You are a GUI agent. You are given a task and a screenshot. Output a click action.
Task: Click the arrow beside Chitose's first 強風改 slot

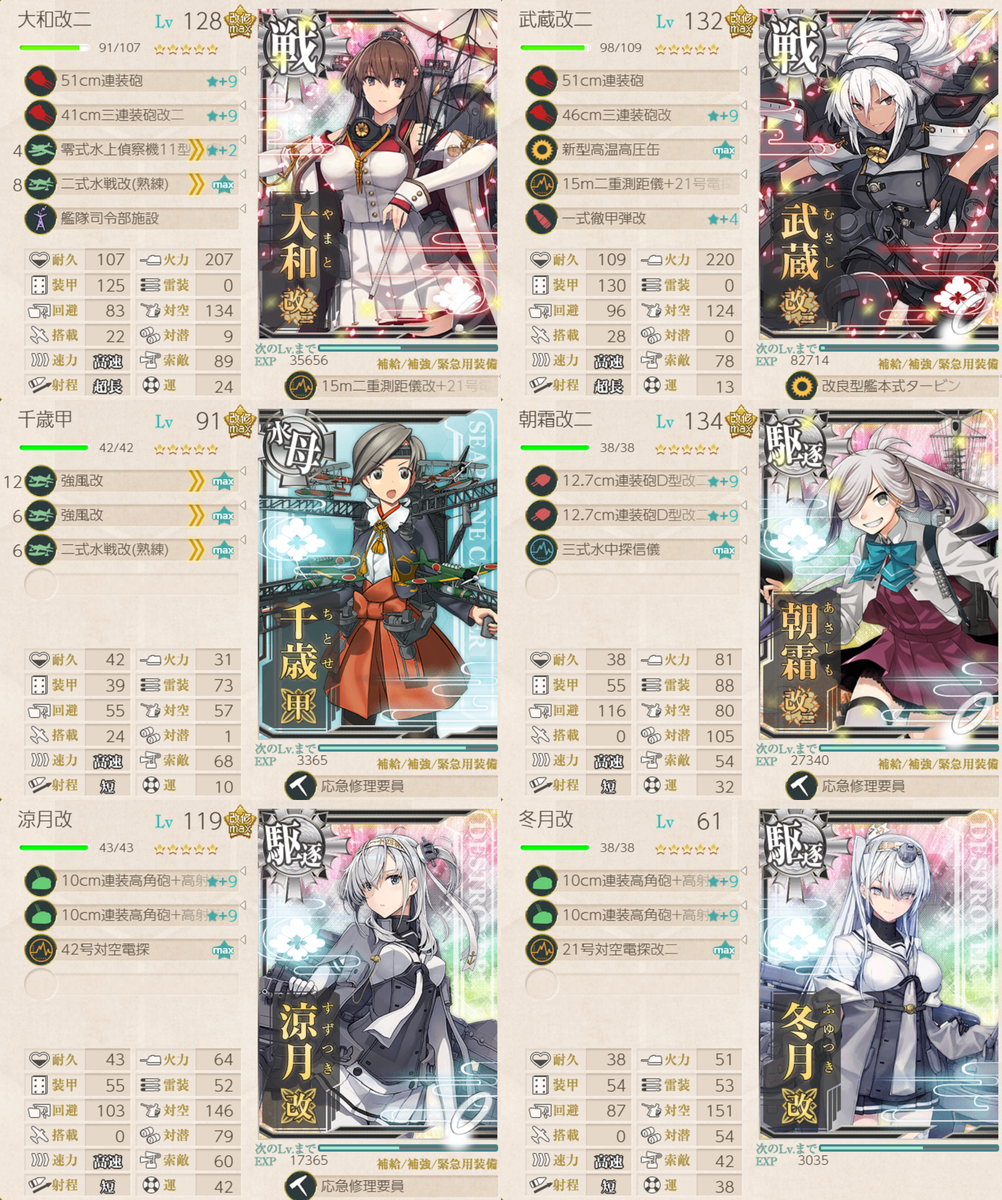pos(244,473)
